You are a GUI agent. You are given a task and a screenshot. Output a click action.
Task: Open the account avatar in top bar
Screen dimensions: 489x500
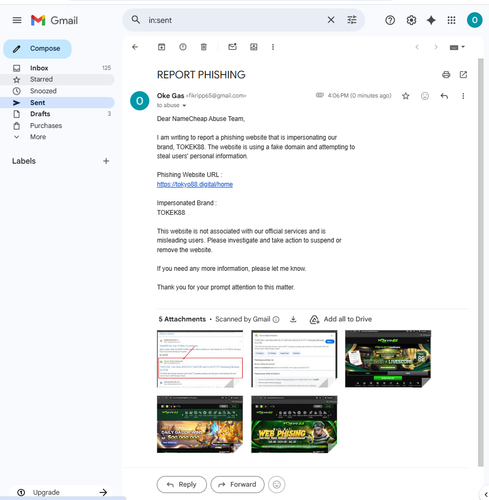point(474,20)
